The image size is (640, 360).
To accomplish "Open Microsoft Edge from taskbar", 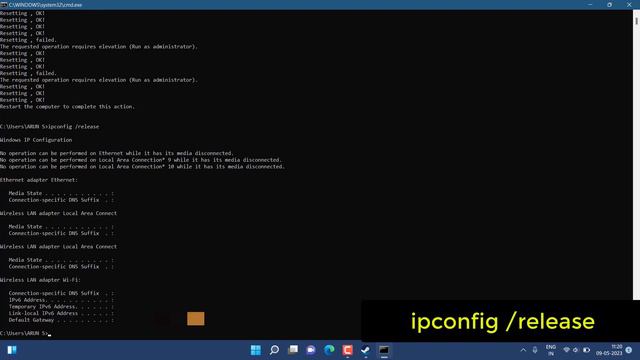I will tap(329, 350).
